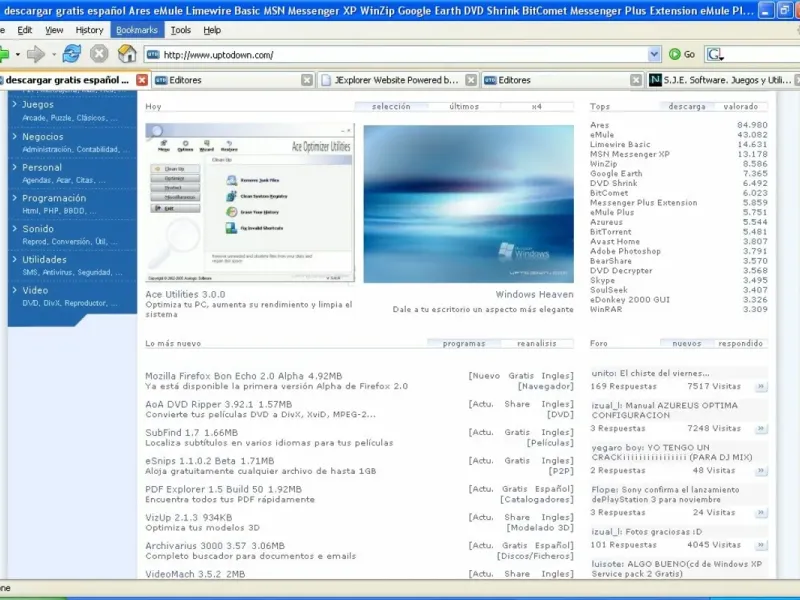Select the 'últimos' tab in Hoy section
The width and height of the screenshot is (800, 600).
(x=463, y=106)
